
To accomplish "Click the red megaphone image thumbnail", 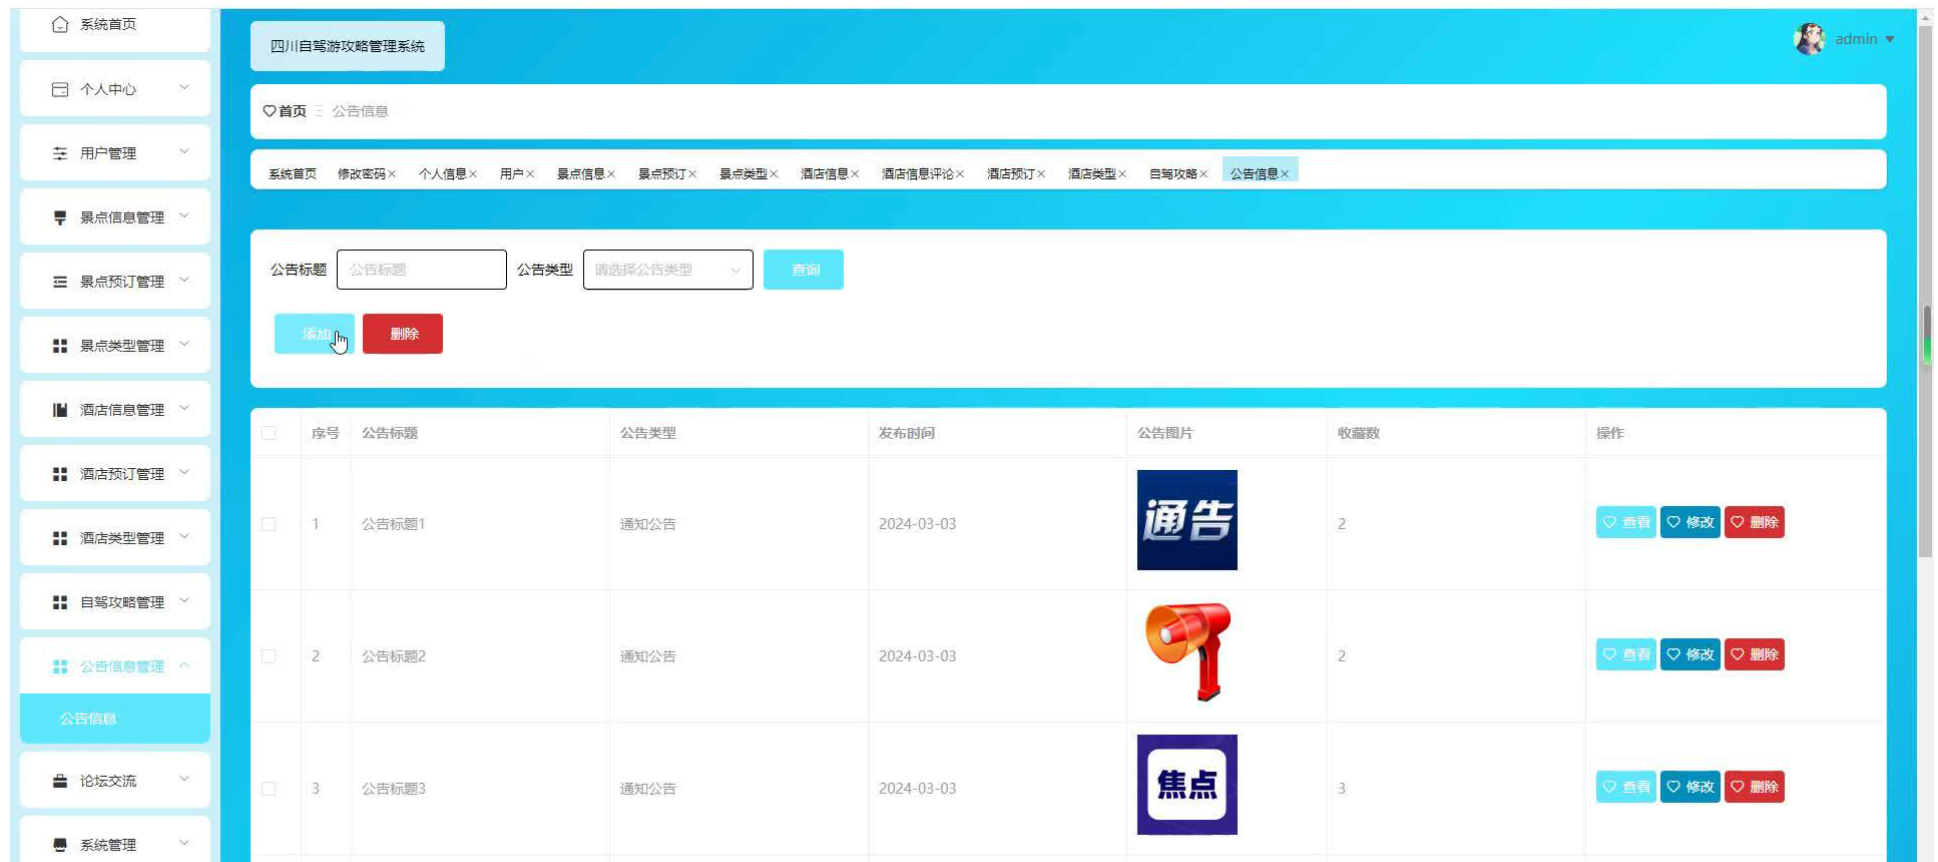I will pos(1187,652).
